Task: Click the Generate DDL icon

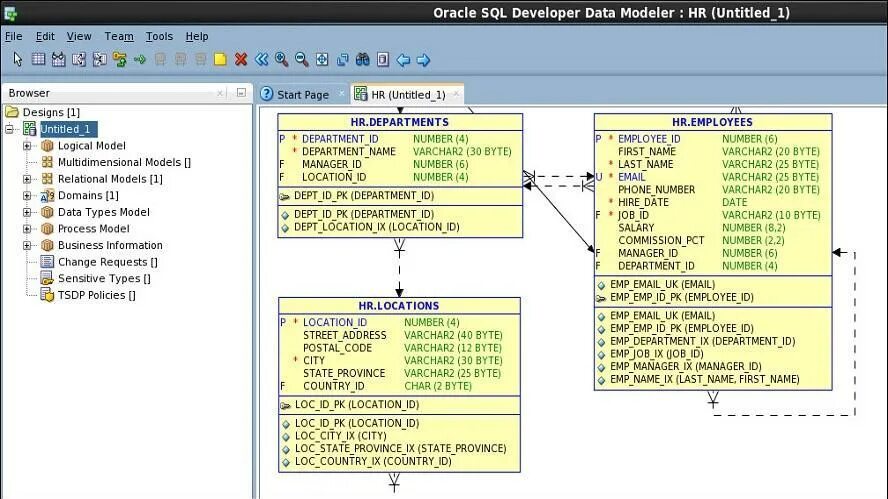Action: [383, 59]
